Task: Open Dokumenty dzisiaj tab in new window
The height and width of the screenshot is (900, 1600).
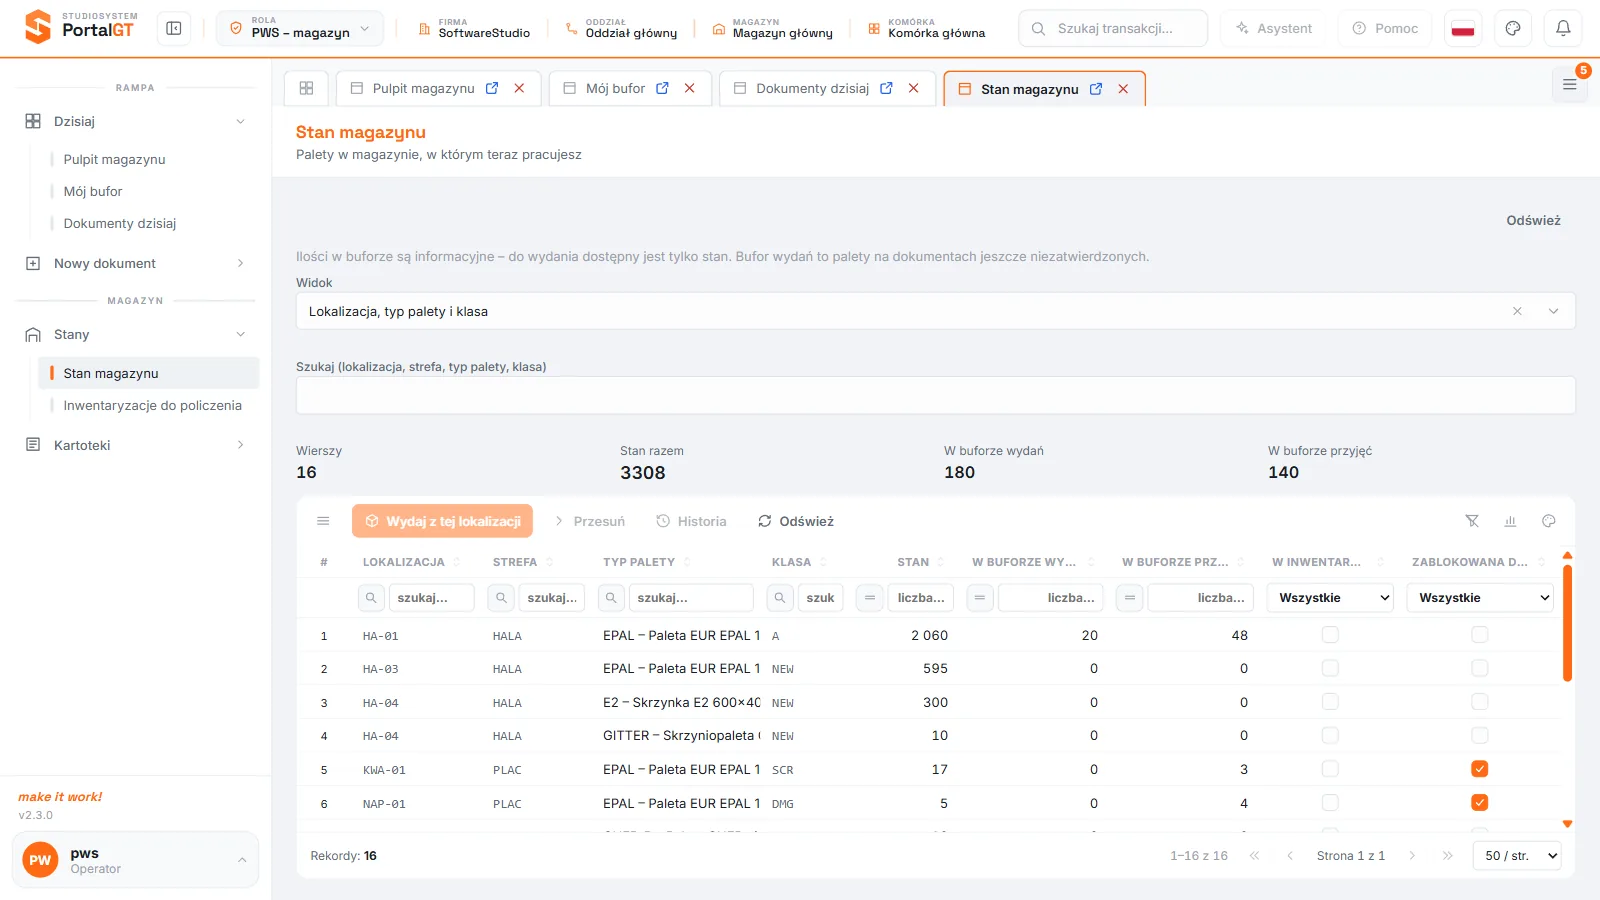Action: click(886, 88)
